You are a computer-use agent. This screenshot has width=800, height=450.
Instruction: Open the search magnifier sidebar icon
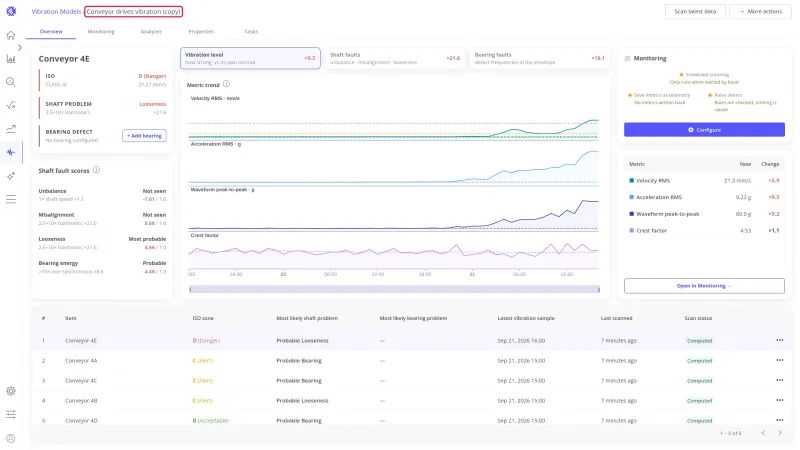11,82
